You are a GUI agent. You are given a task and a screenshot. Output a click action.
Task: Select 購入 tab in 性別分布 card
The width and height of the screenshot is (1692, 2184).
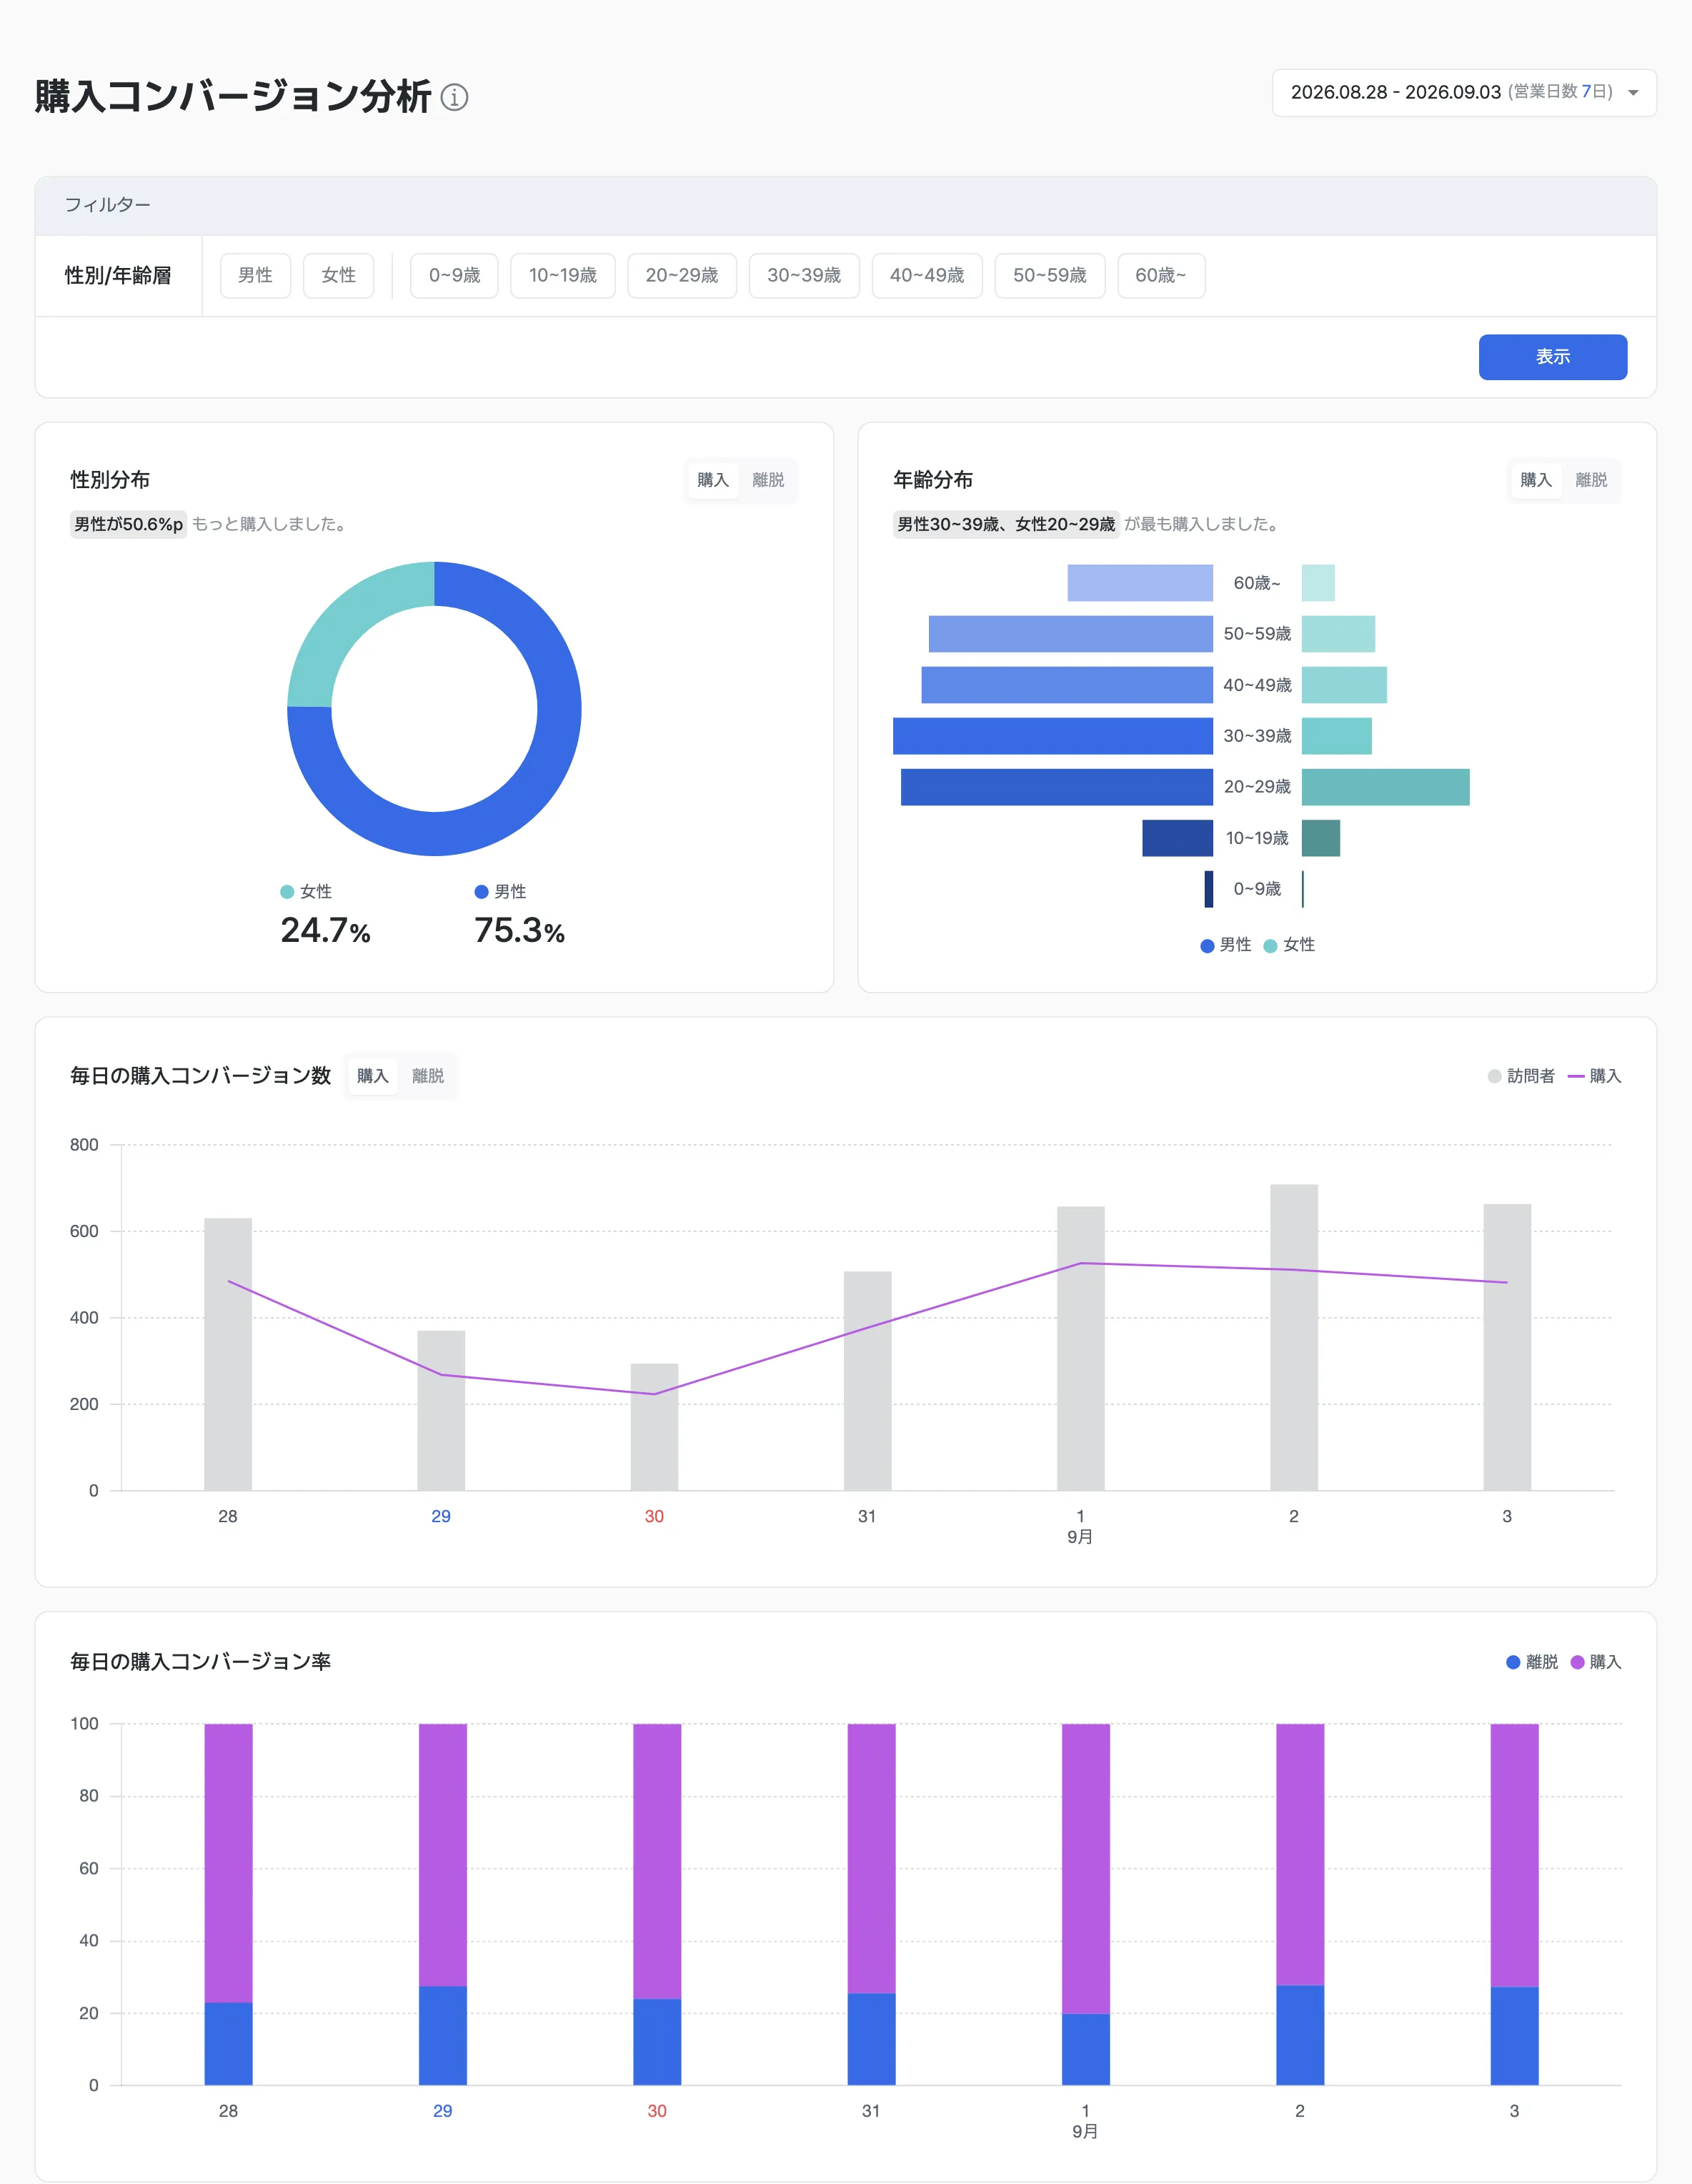pyautogui.click(x=713, y=480)
